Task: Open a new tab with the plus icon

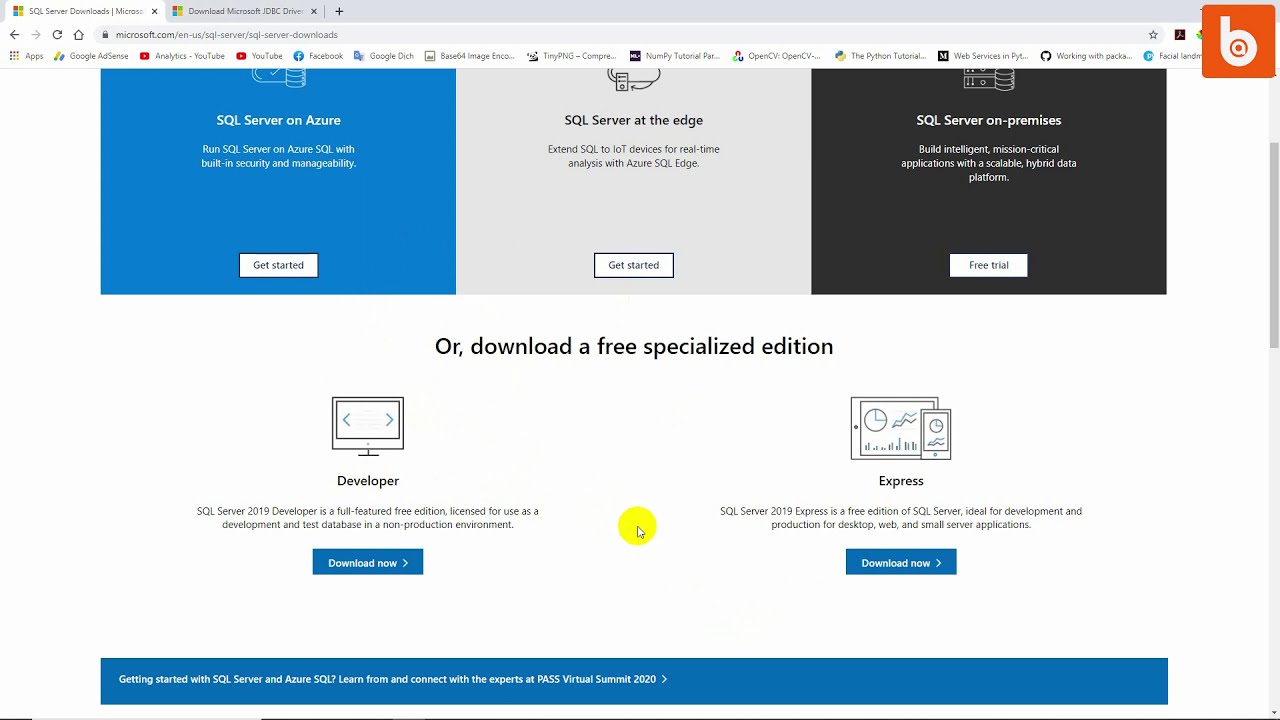Action: [x=339, y=11]
